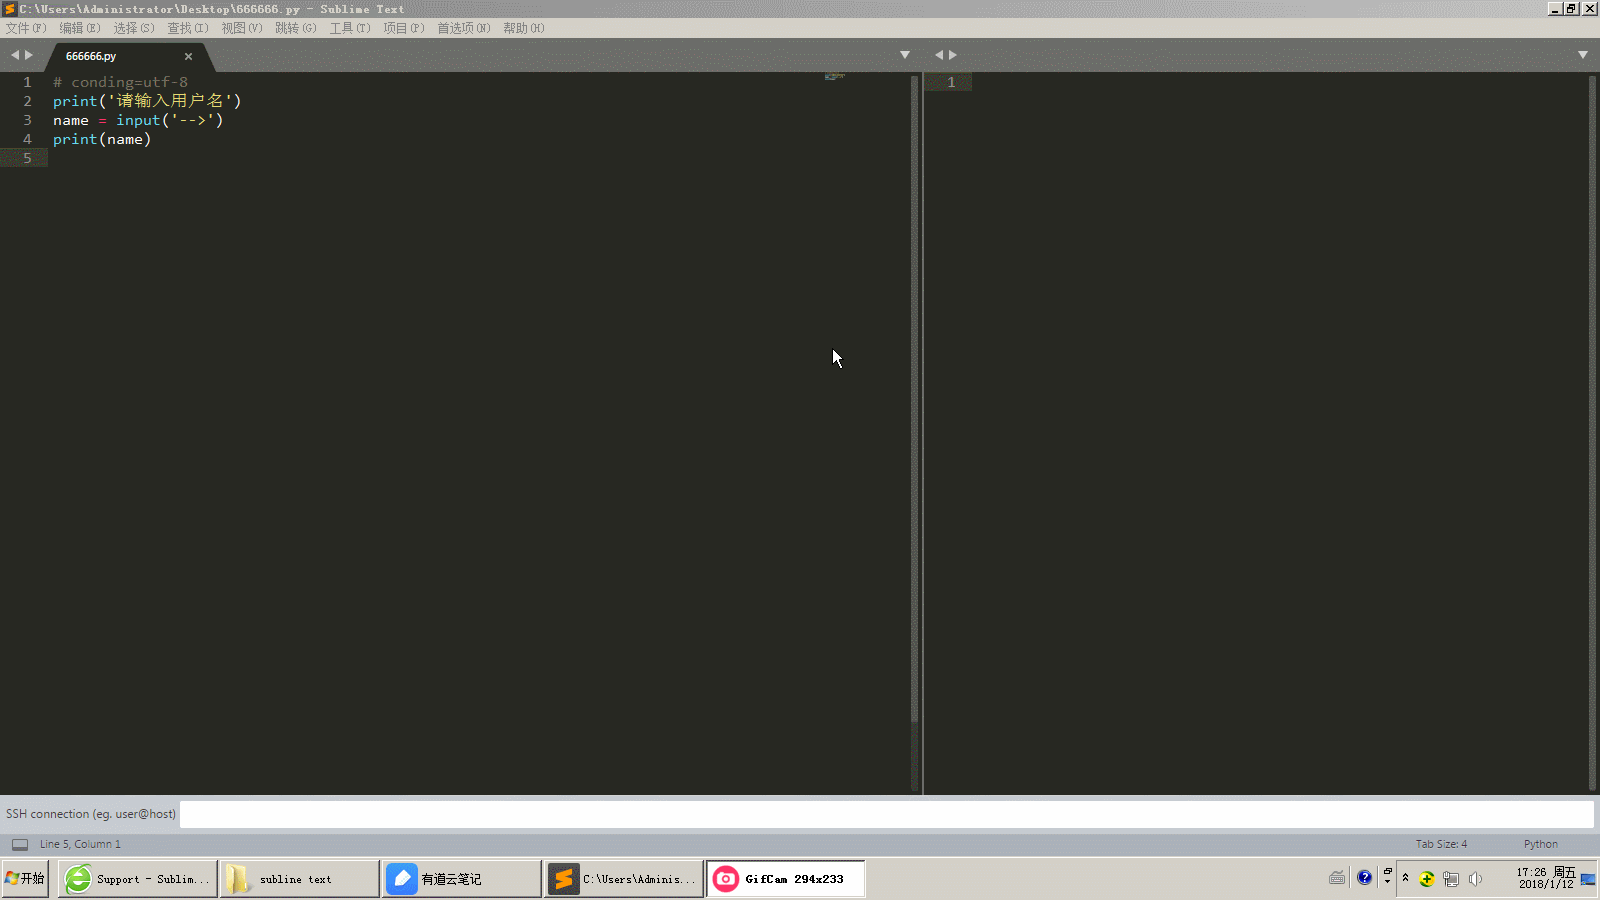Open the 'subline text' folder on taskbar
1600x900 pixels.
click(x=298, y=879)
